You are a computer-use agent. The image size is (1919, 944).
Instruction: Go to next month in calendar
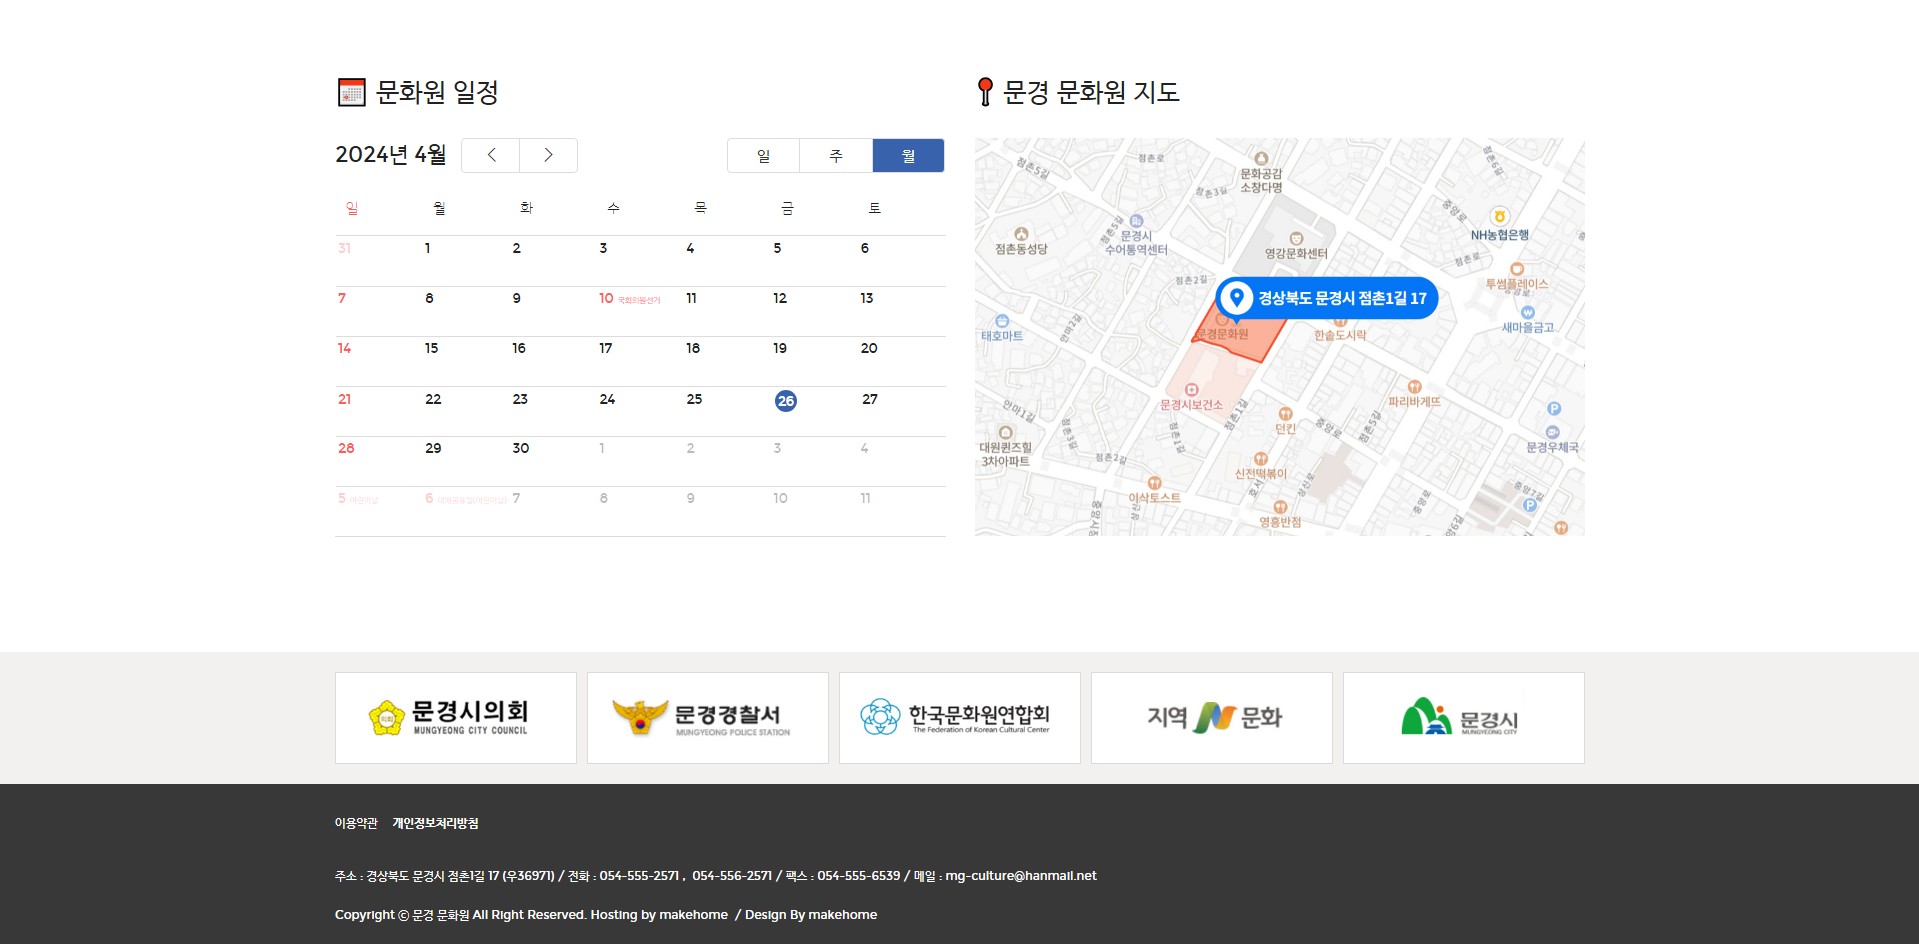coord(548,155)
